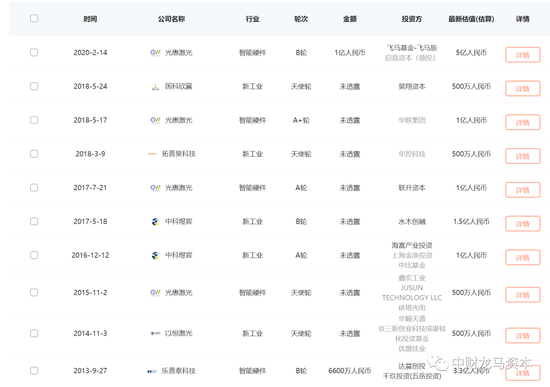Click investor 达晨创投

[x=412, y=366]
